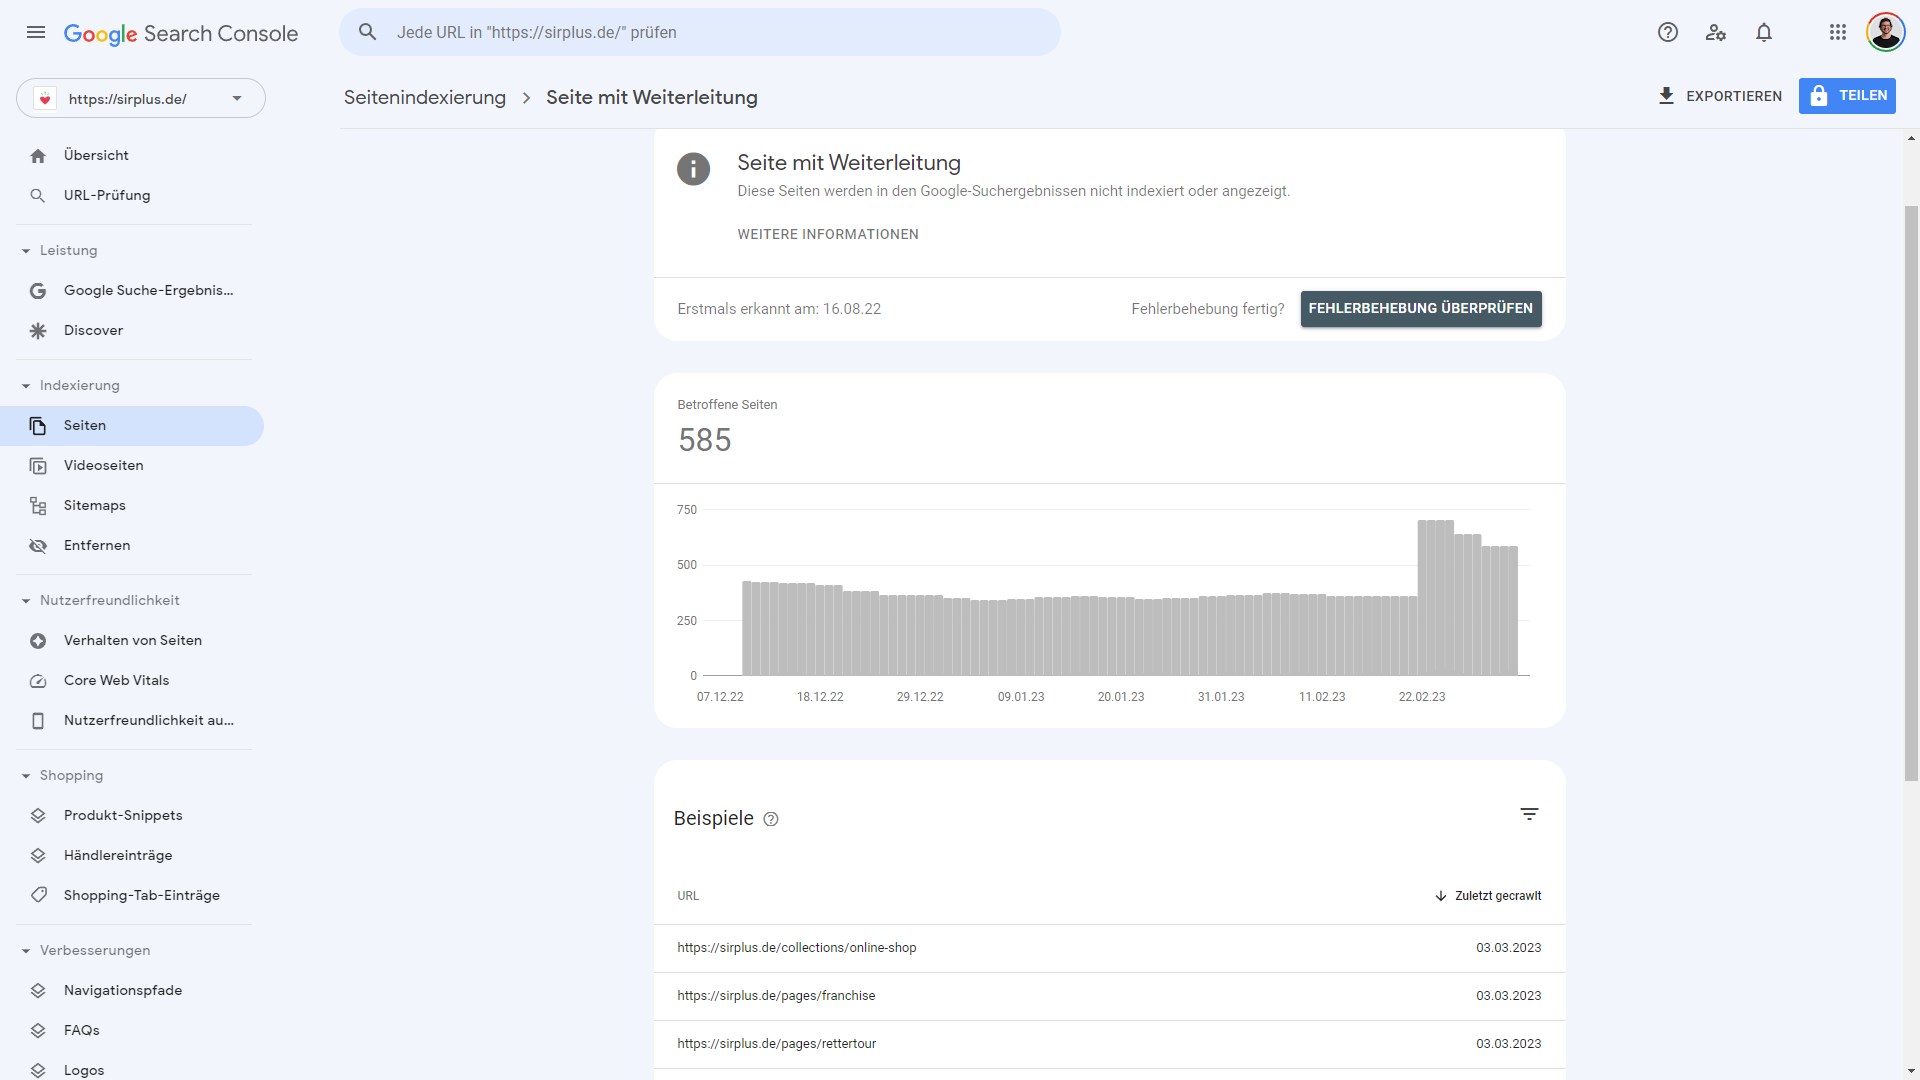1920x1080 pixels.
Task: Click the Entfernen hidden-eye icon
Action: 38,546
